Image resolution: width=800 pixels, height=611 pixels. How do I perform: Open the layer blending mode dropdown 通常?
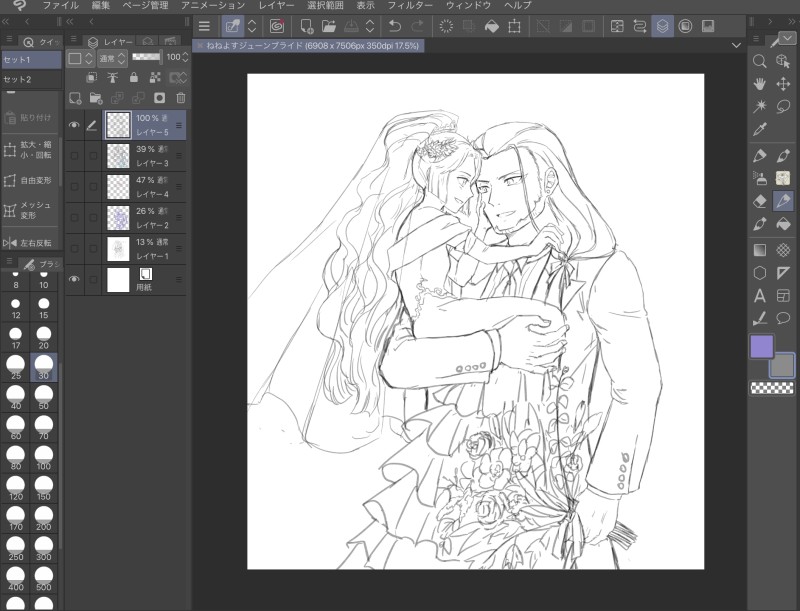coord(111,58)
